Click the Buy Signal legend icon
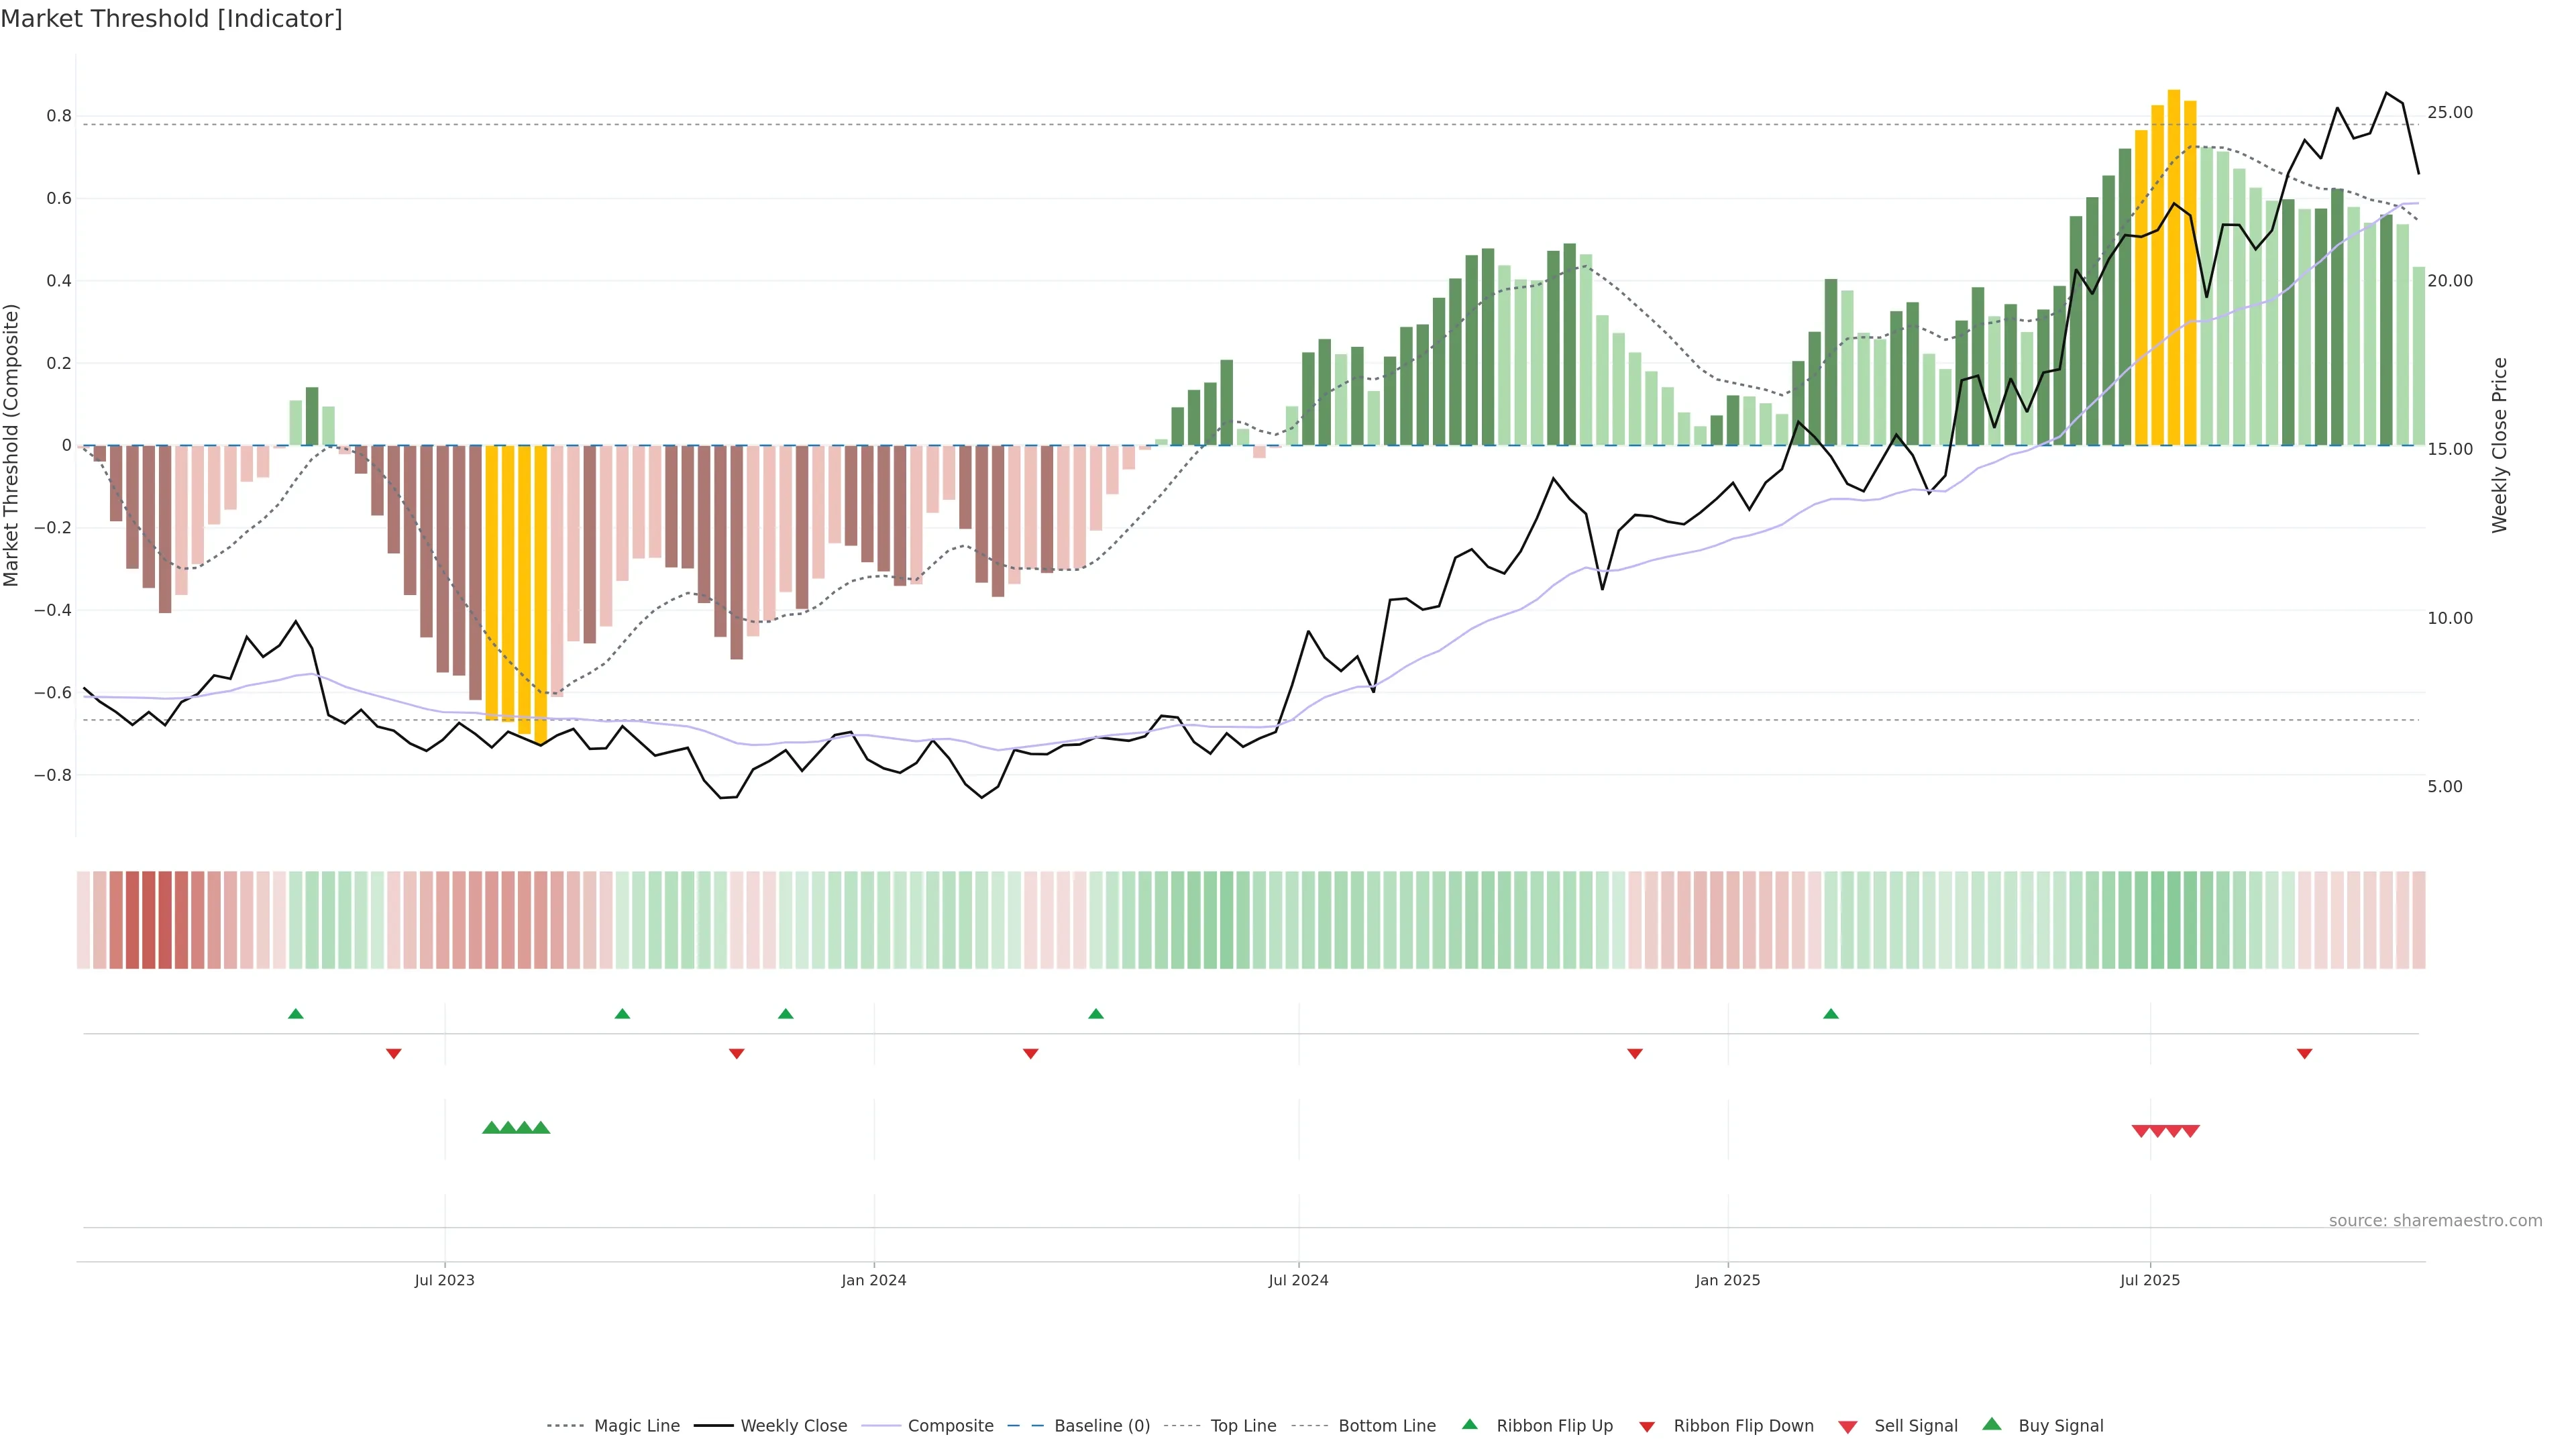2576x1449 pixels. click(x=1992, y=1424)
